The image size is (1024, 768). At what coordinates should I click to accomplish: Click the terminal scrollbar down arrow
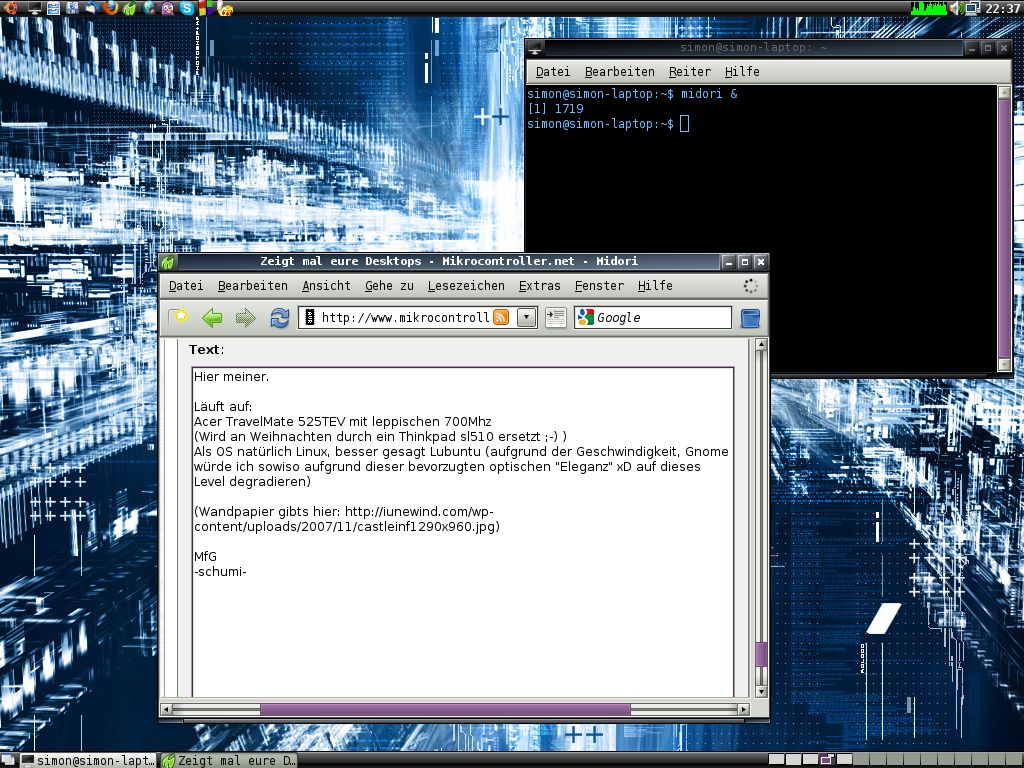click(x=1004, y=365)
